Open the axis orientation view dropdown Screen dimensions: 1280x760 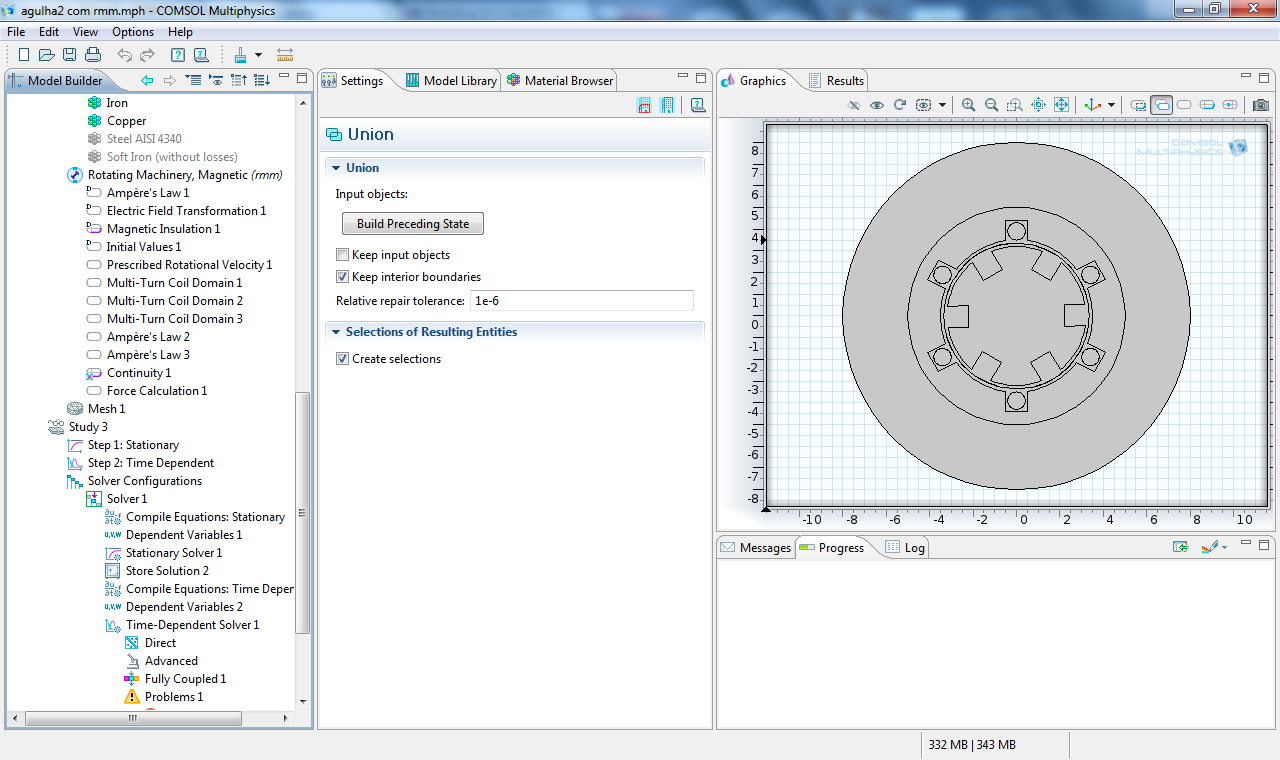click(x=1111, y=105)
